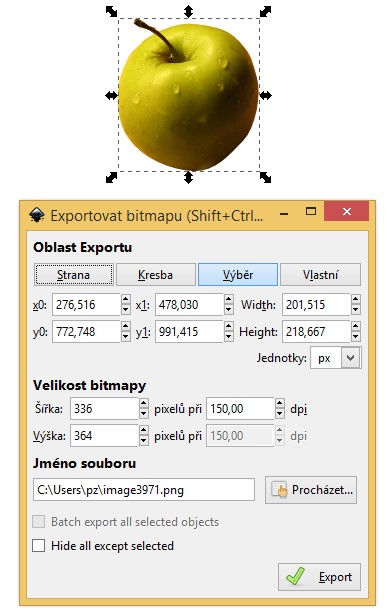Decrease Šířka value with down arrow

click(x=144, y=414)
